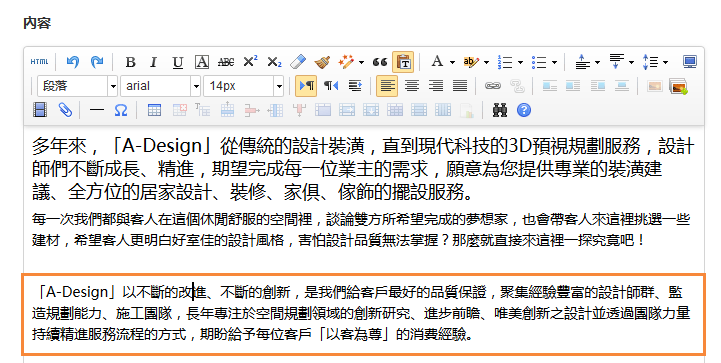Open the highlight color palette arrow
721x363 pixels.
(486, 62)
